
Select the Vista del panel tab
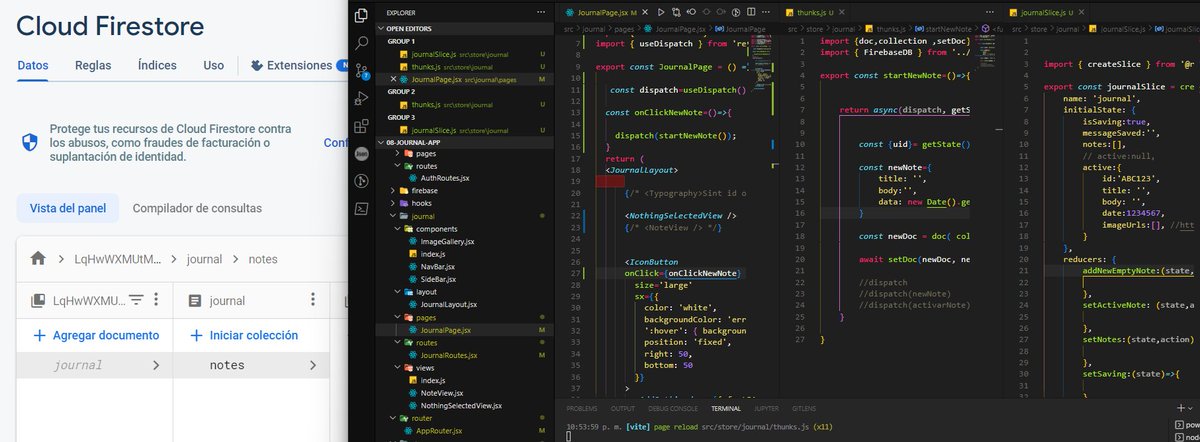click(x=68, y=208)
